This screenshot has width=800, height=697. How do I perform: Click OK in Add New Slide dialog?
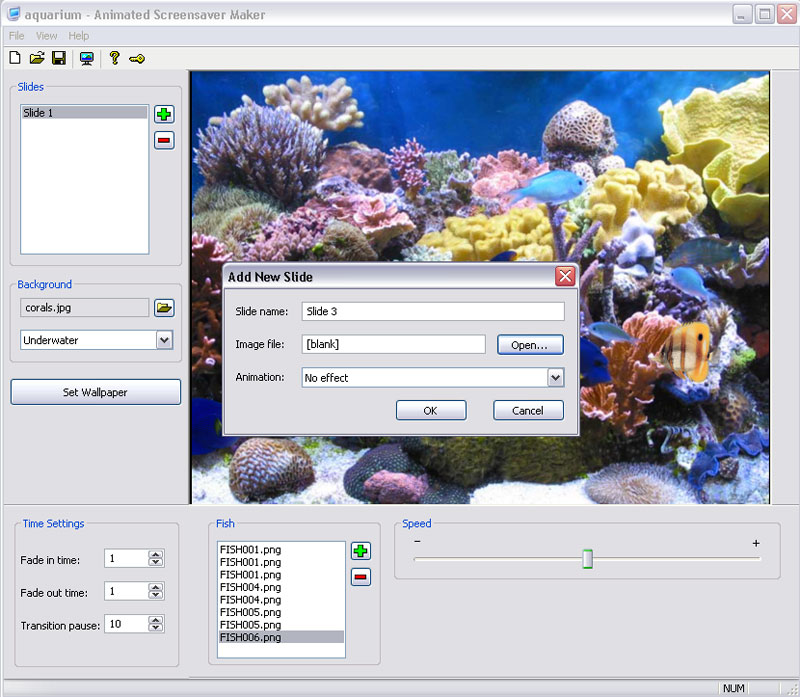pos(430,410)
